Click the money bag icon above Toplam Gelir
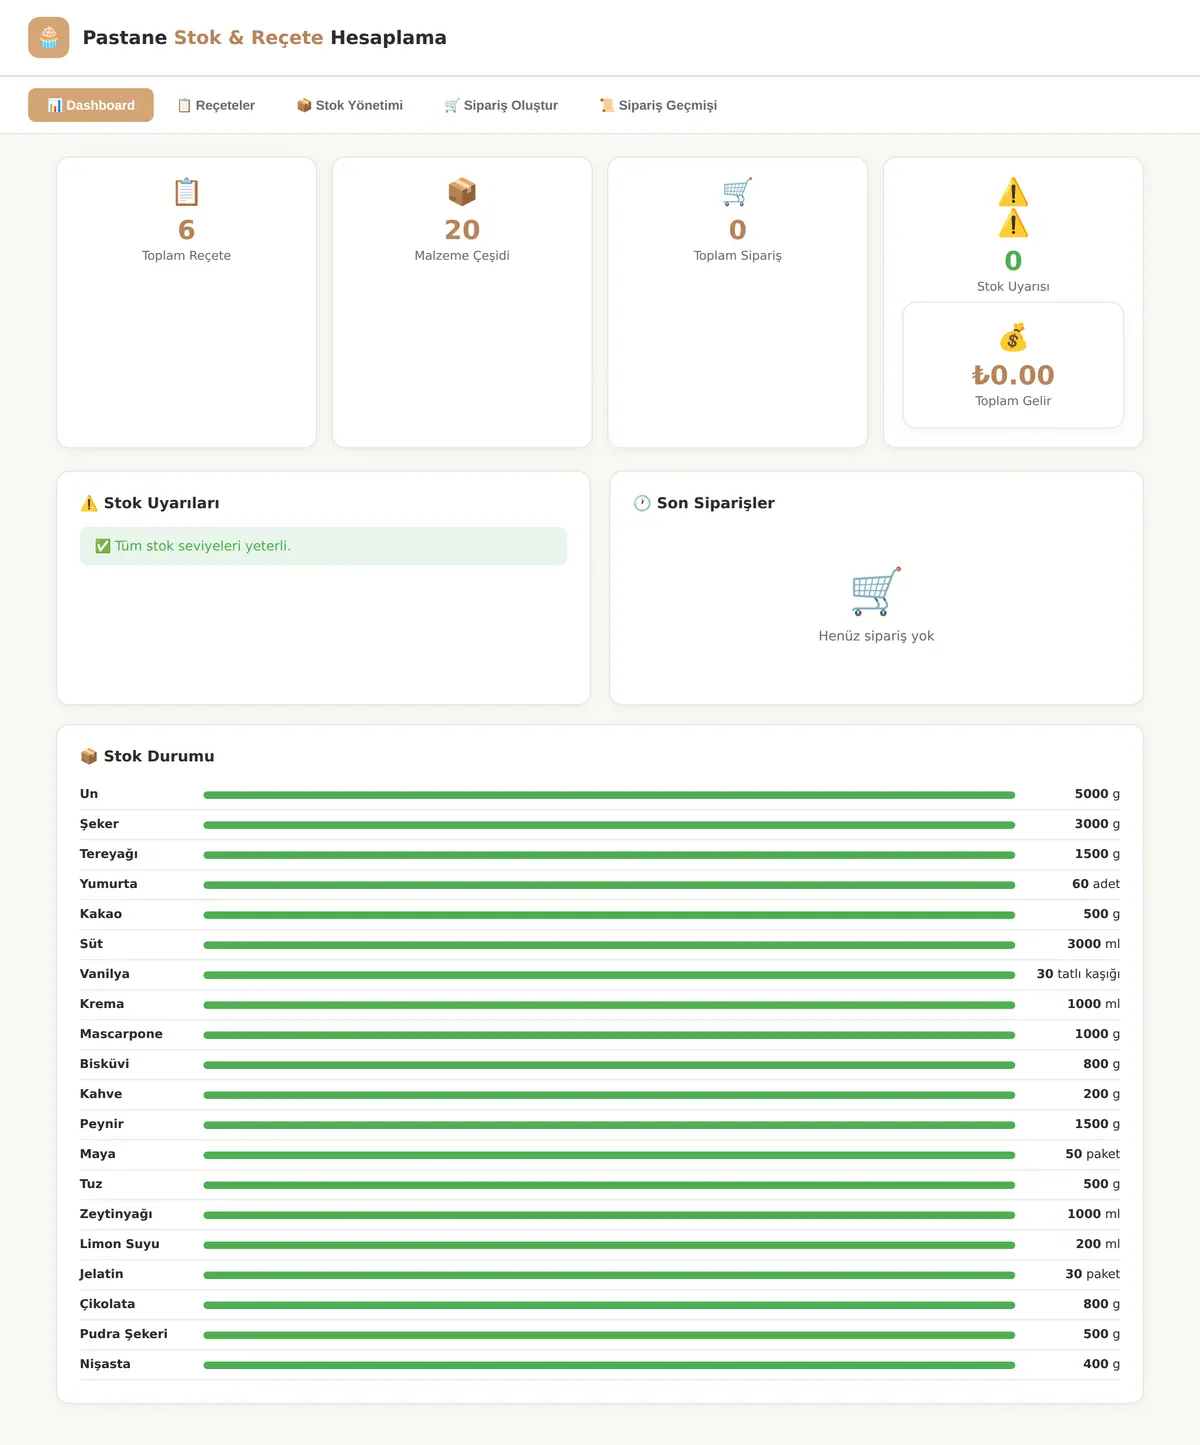 point(1013,338)
